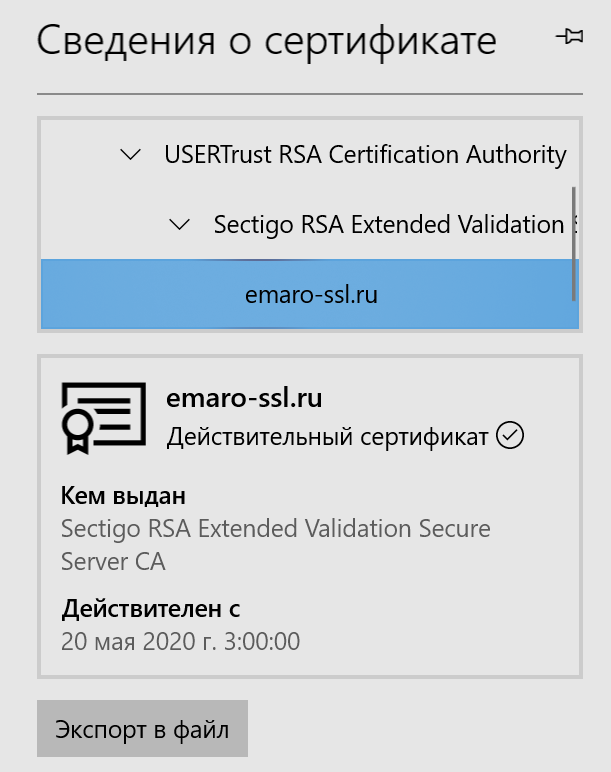Click the 'Действителен с' label

[151, 609]
